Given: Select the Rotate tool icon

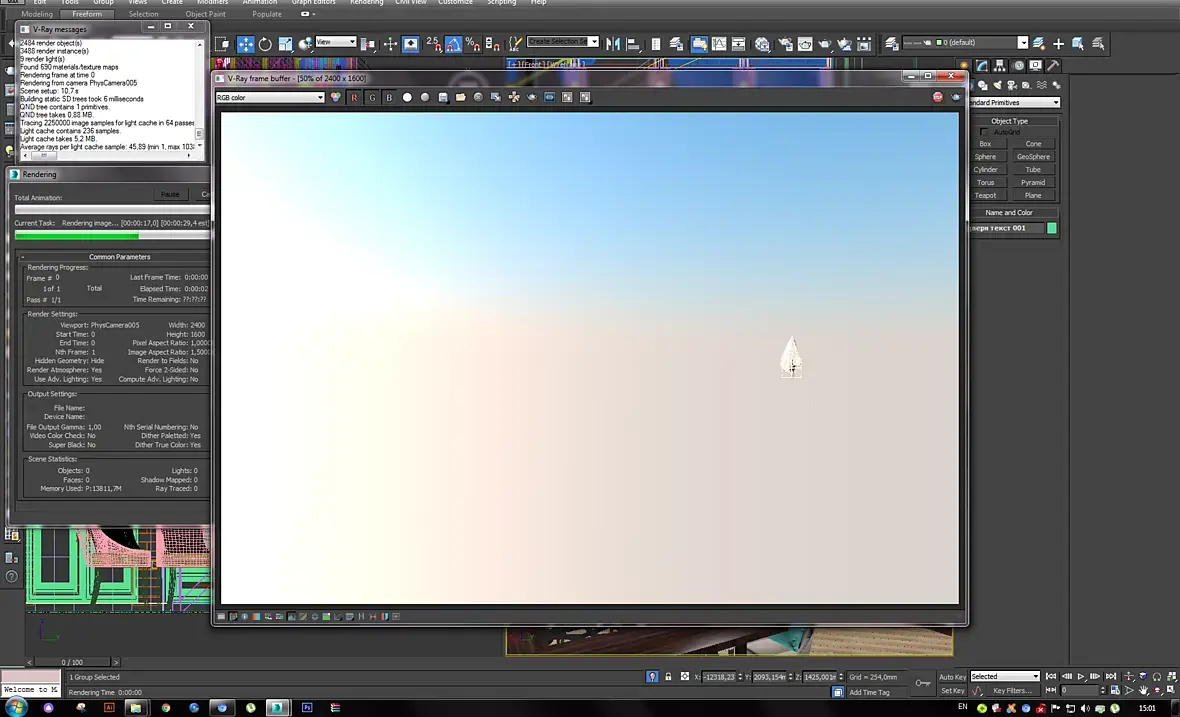Looking at the screenshot, I should pyautogui.click(x=265, y=44).
